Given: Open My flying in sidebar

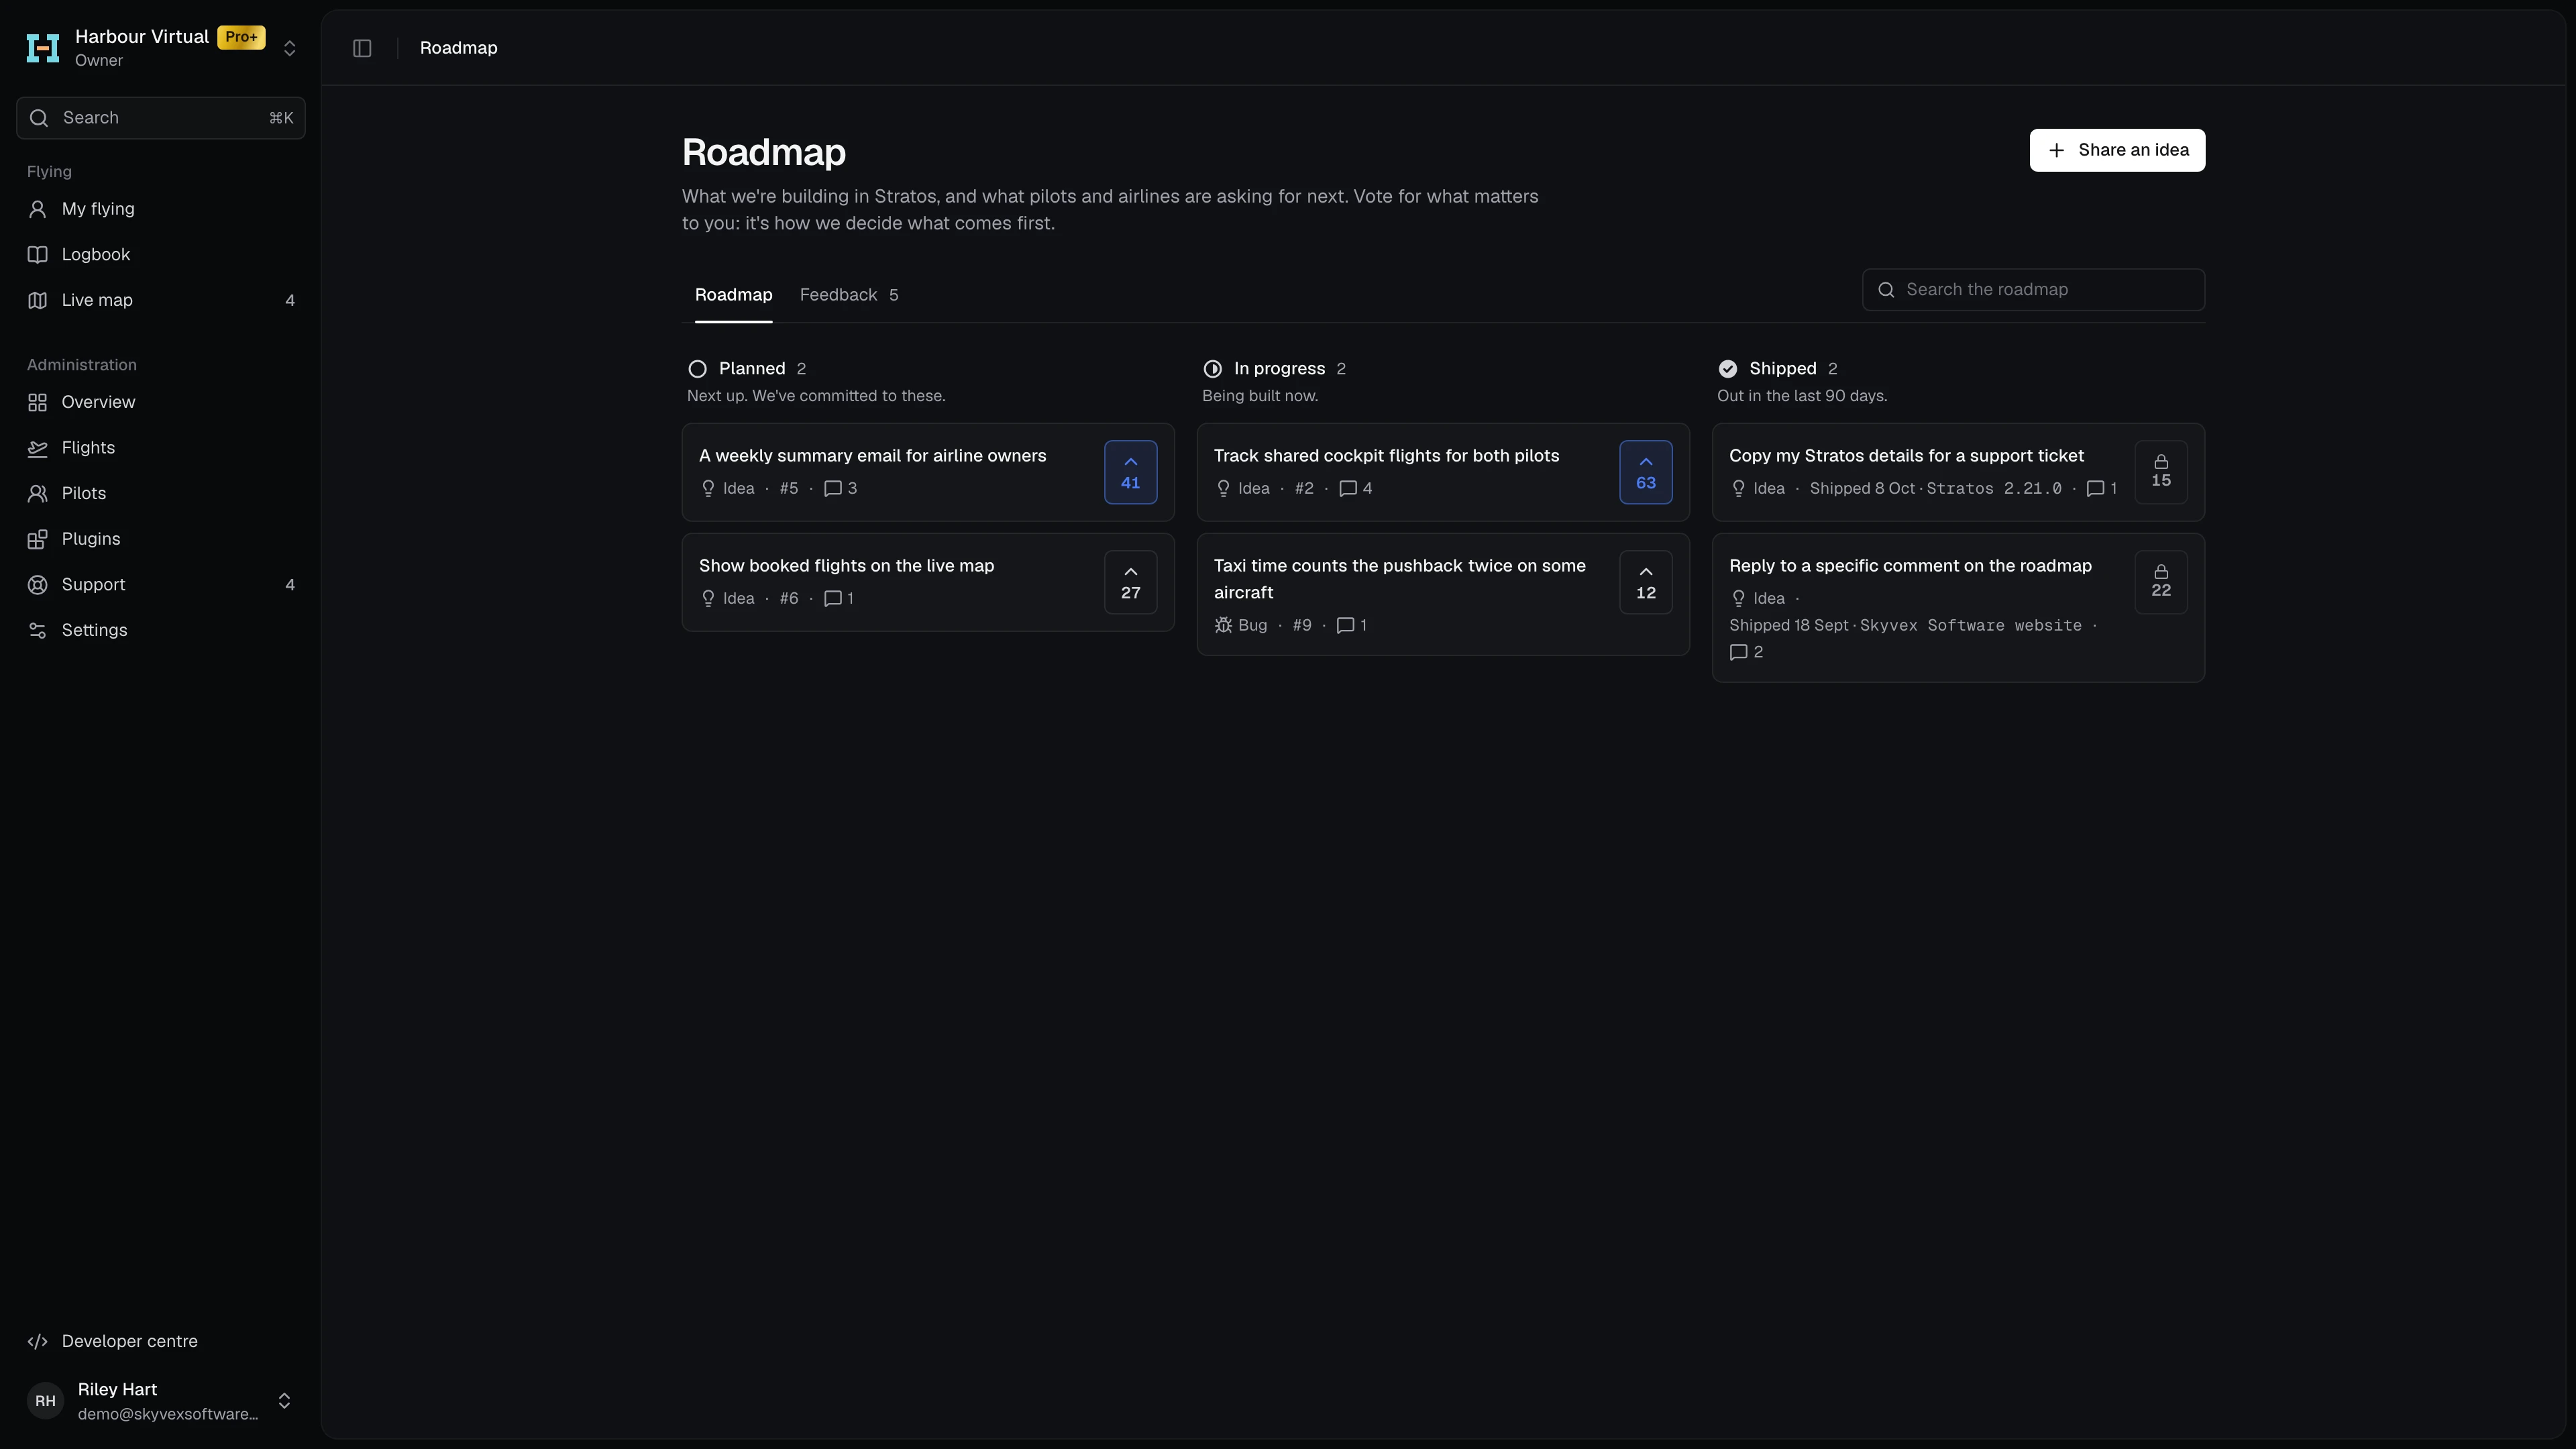Looking at the screenshot, I should pos(161,209).
